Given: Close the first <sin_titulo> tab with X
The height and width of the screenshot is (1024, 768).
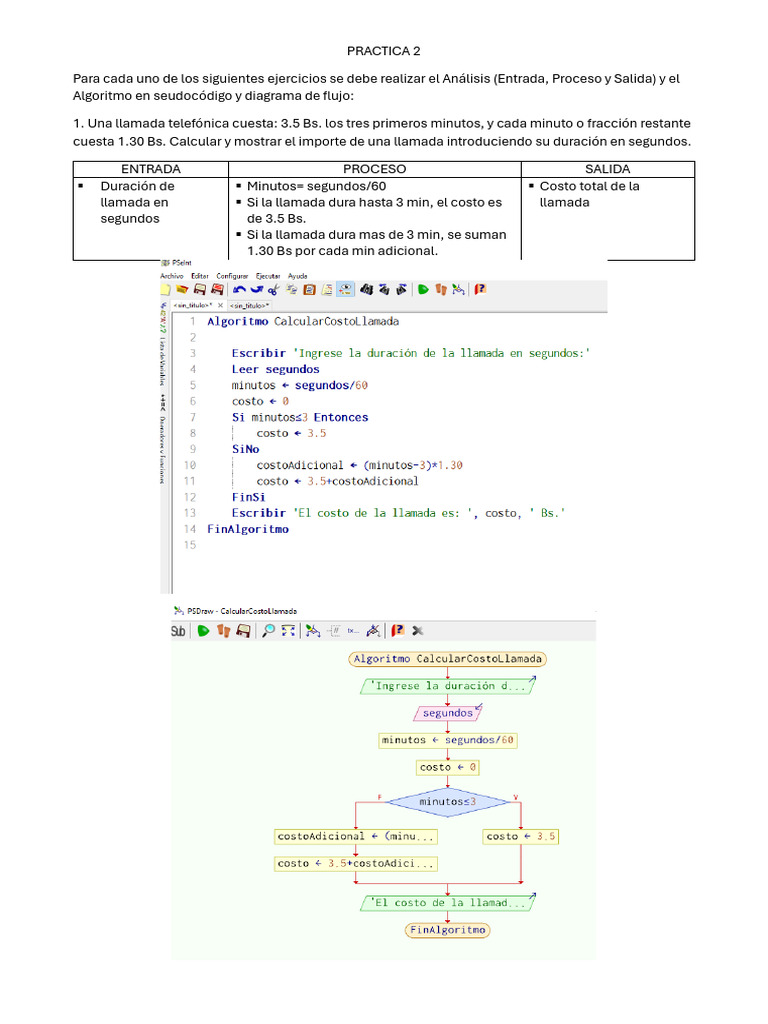Looking at the screenshot, I should pyautogui.click(x=221, y=305).
